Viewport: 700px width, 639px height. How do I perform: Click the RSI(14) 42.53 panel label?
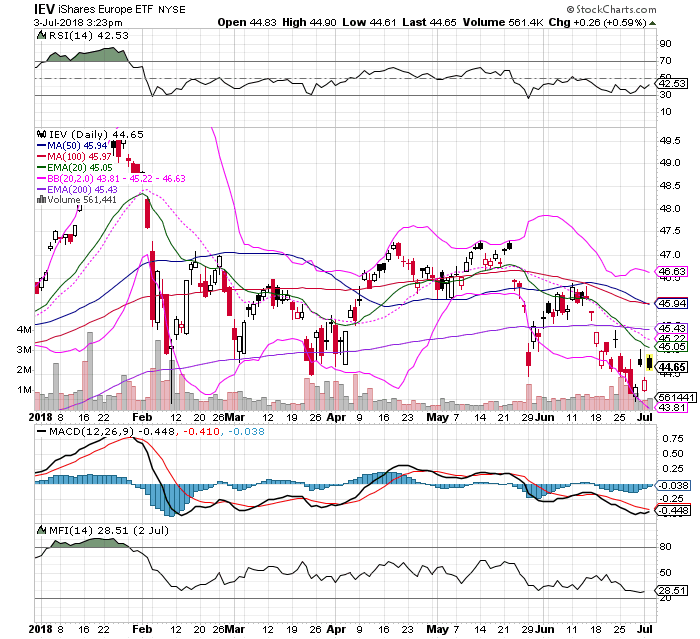[x=88, y=35]
